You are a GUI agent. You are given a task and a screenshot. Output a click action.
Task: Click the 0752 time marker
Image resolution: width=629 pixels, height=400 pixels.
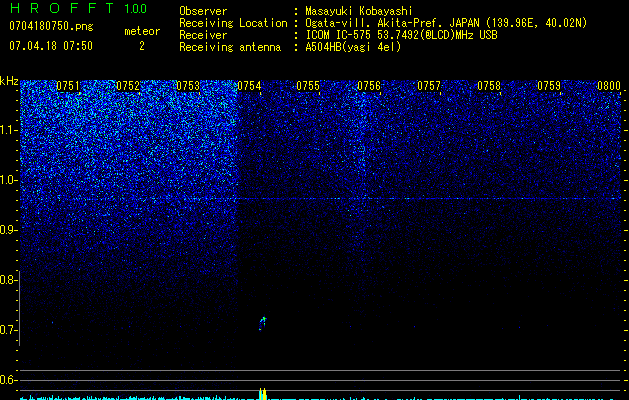128,86
